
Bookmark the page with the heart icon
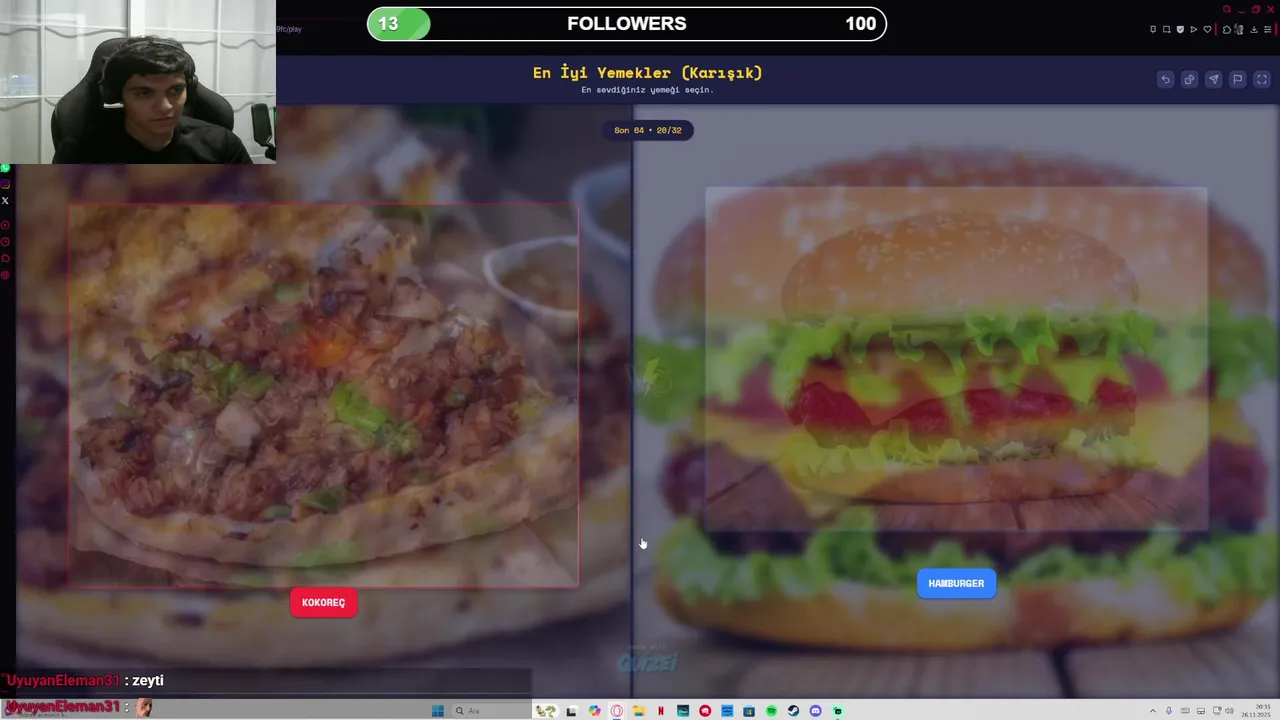click(x=1207, y=29)
